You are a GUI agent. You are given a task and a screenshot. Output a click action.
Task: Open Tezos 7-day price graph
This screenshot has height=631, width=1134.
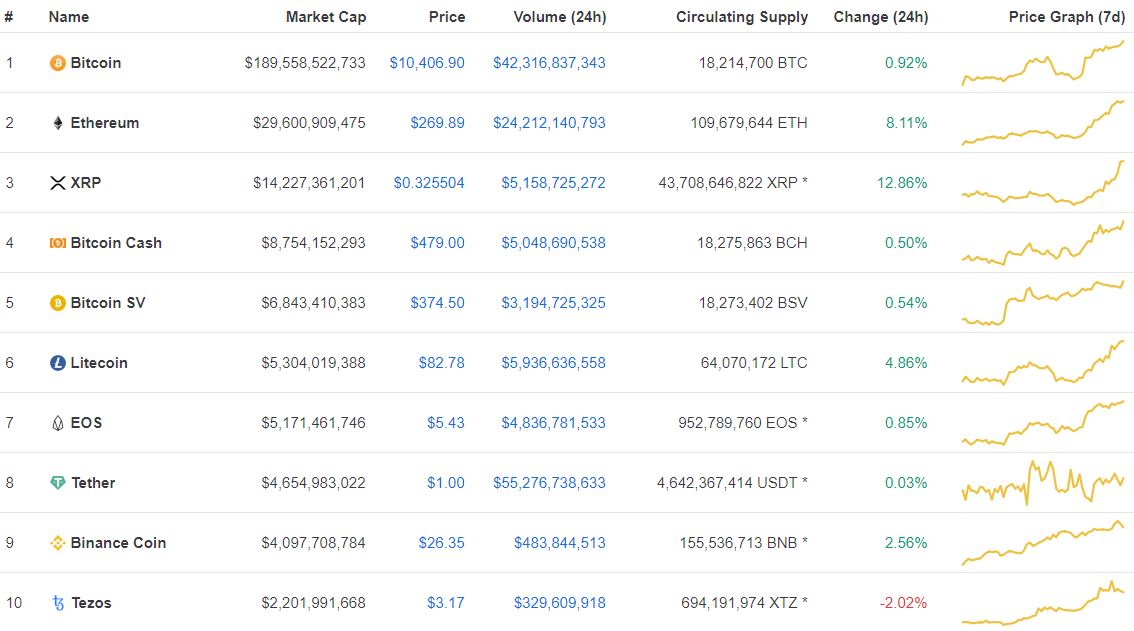click(1043, 603)
